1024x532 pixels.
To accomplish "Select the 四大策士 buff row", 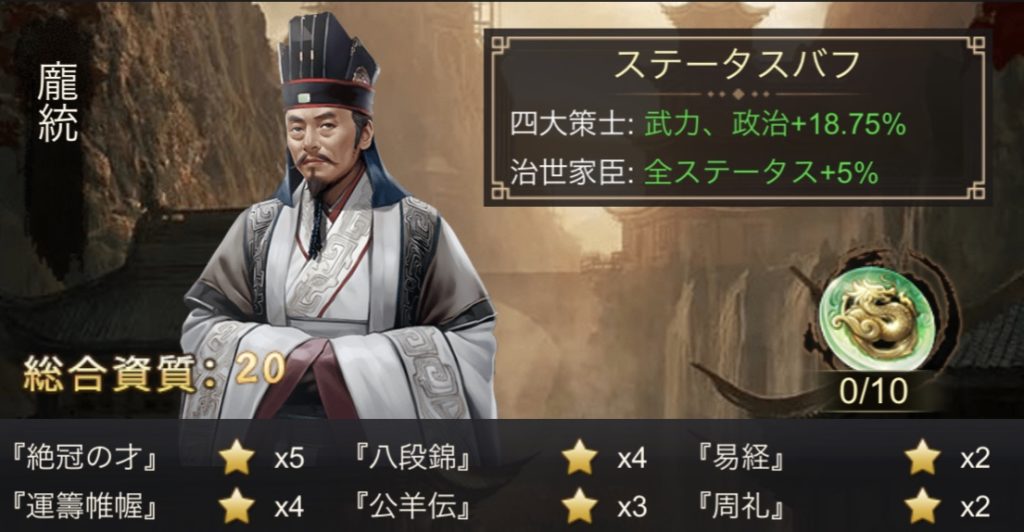I will (708, 124).
